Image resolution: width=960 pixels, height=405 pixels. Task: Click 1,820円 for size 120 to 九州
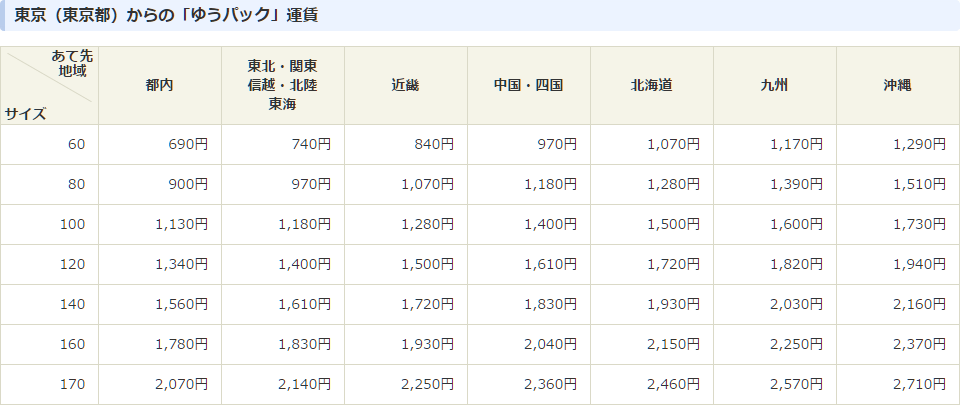[x=797, y=264]
